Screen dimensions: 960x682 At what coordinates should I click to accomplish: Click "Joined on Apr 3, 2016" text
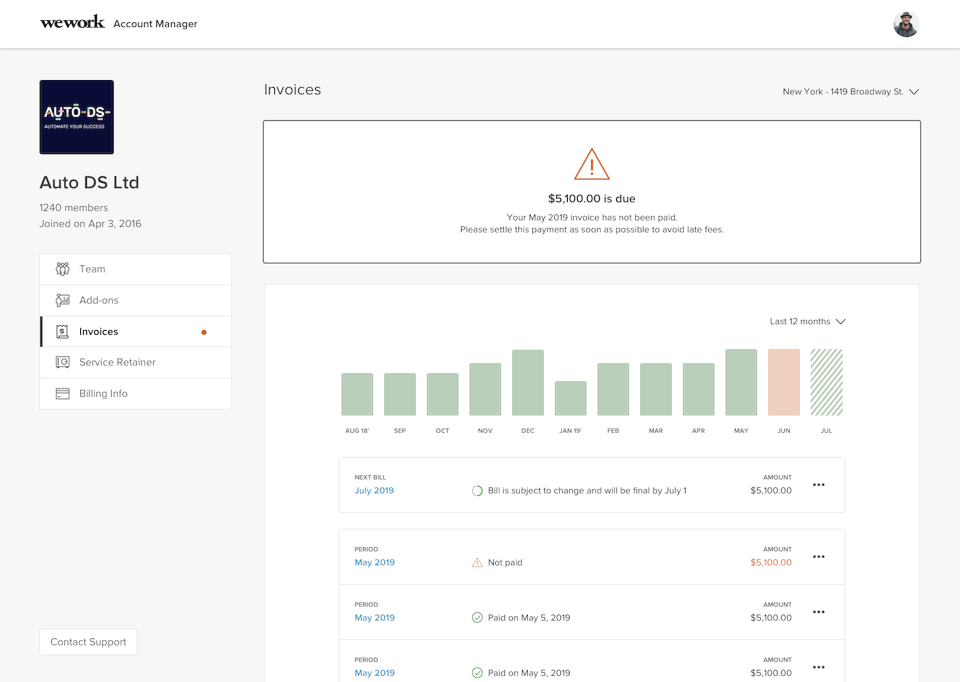90,223
